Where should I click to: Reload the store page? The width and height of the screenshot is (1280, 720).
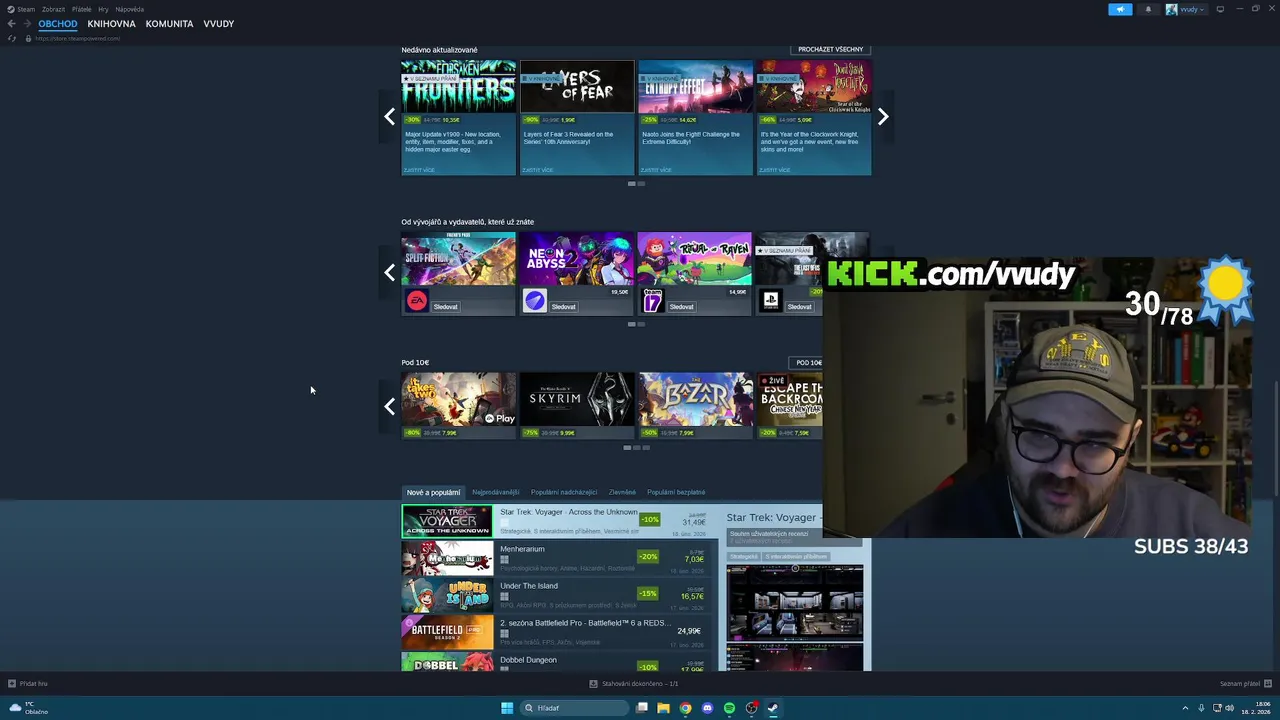tap(12, 38)
